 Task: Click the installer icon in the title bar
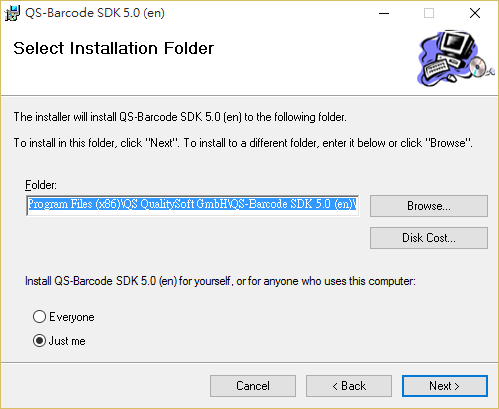pyautogui.click(x=12, y=13)
